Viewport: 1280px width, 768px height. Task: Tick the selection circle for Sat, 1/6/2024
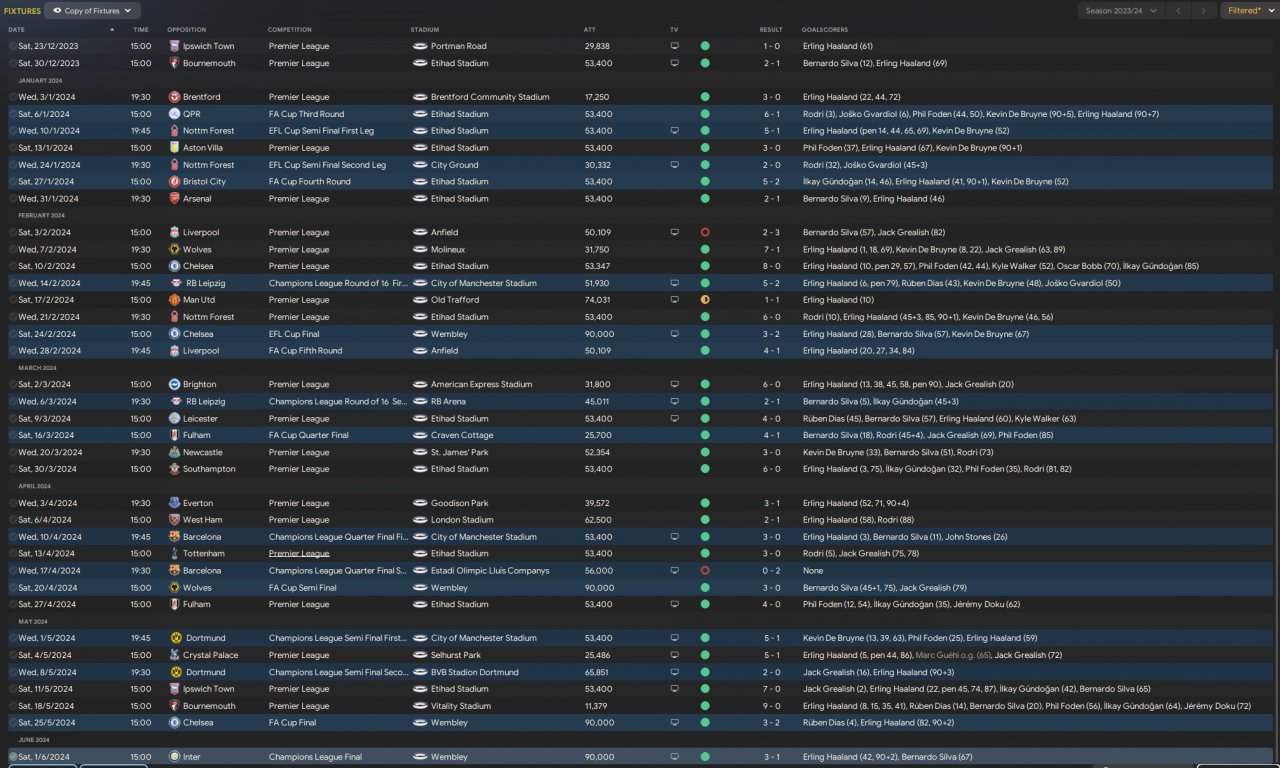[x=13, y=757]
